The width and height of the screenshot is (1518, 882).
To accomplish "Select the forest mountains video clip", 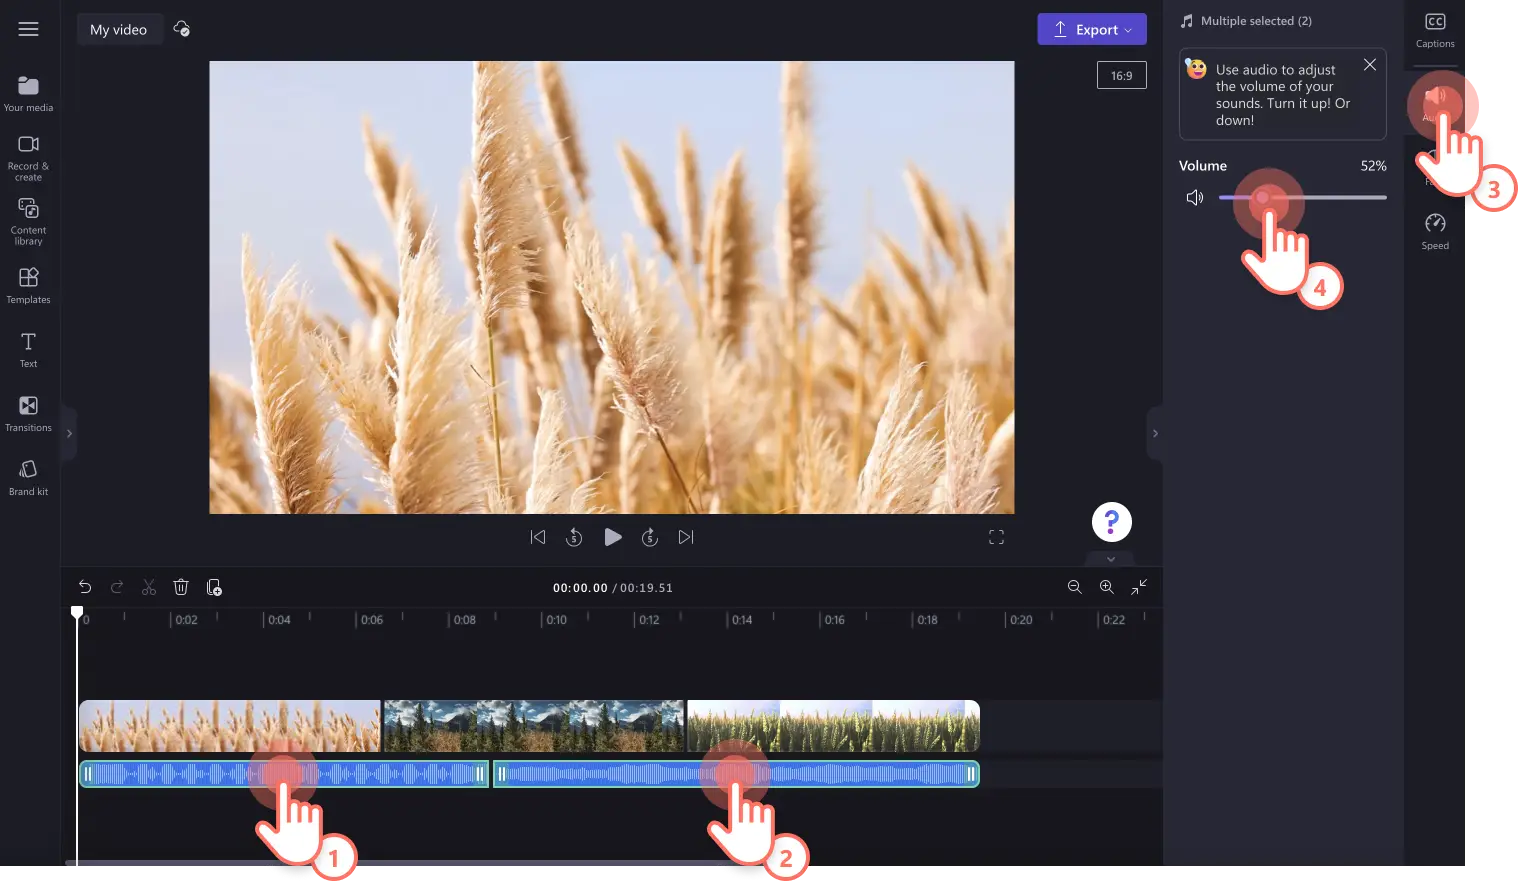I will pyautogui.click(x=534, y=726).
